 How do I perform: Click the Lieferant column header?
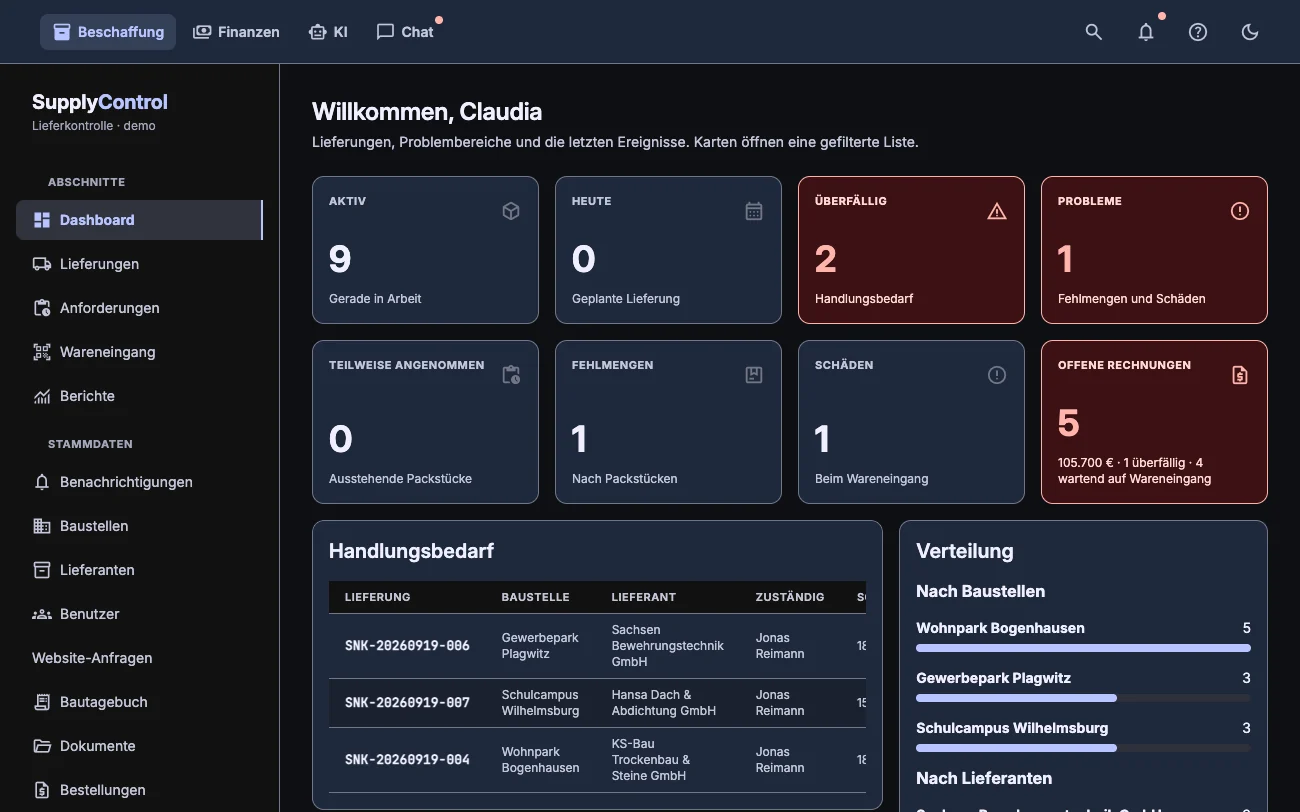tap(644, 597)
